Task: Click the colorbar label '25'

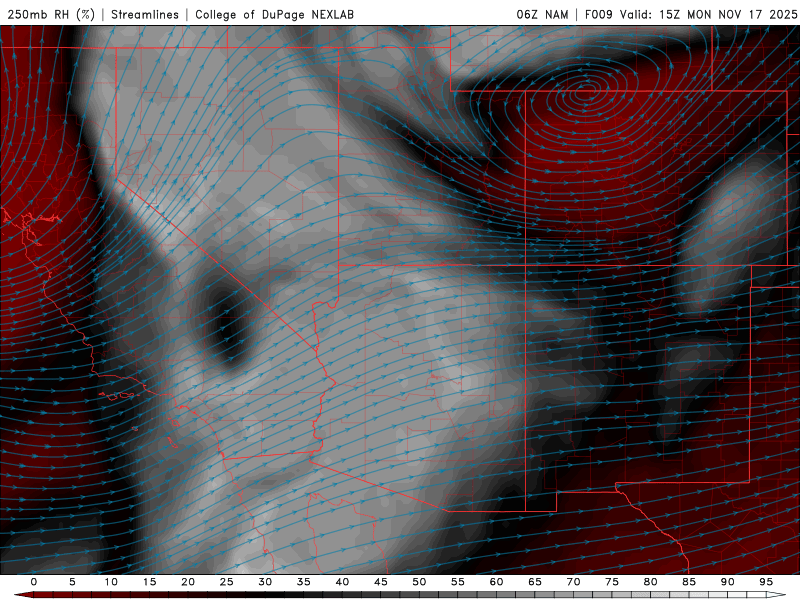Action: tap(227, 582)
